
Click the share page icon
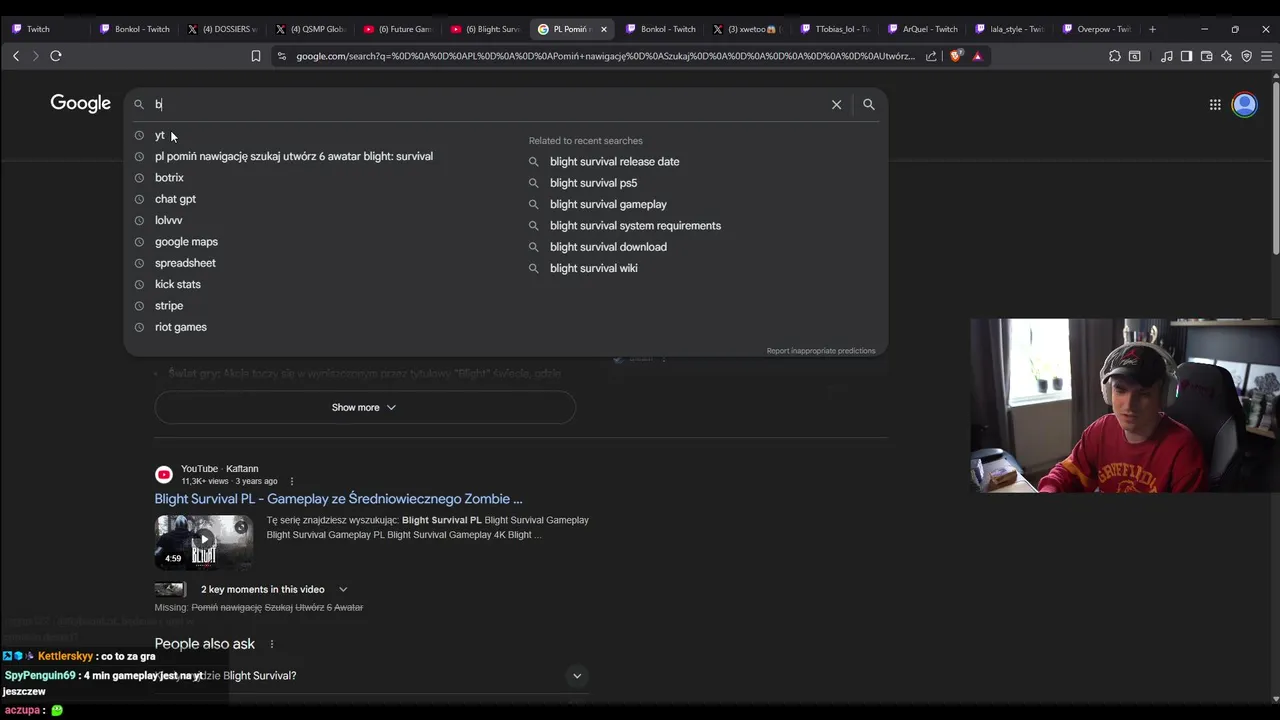pos(931,56)
